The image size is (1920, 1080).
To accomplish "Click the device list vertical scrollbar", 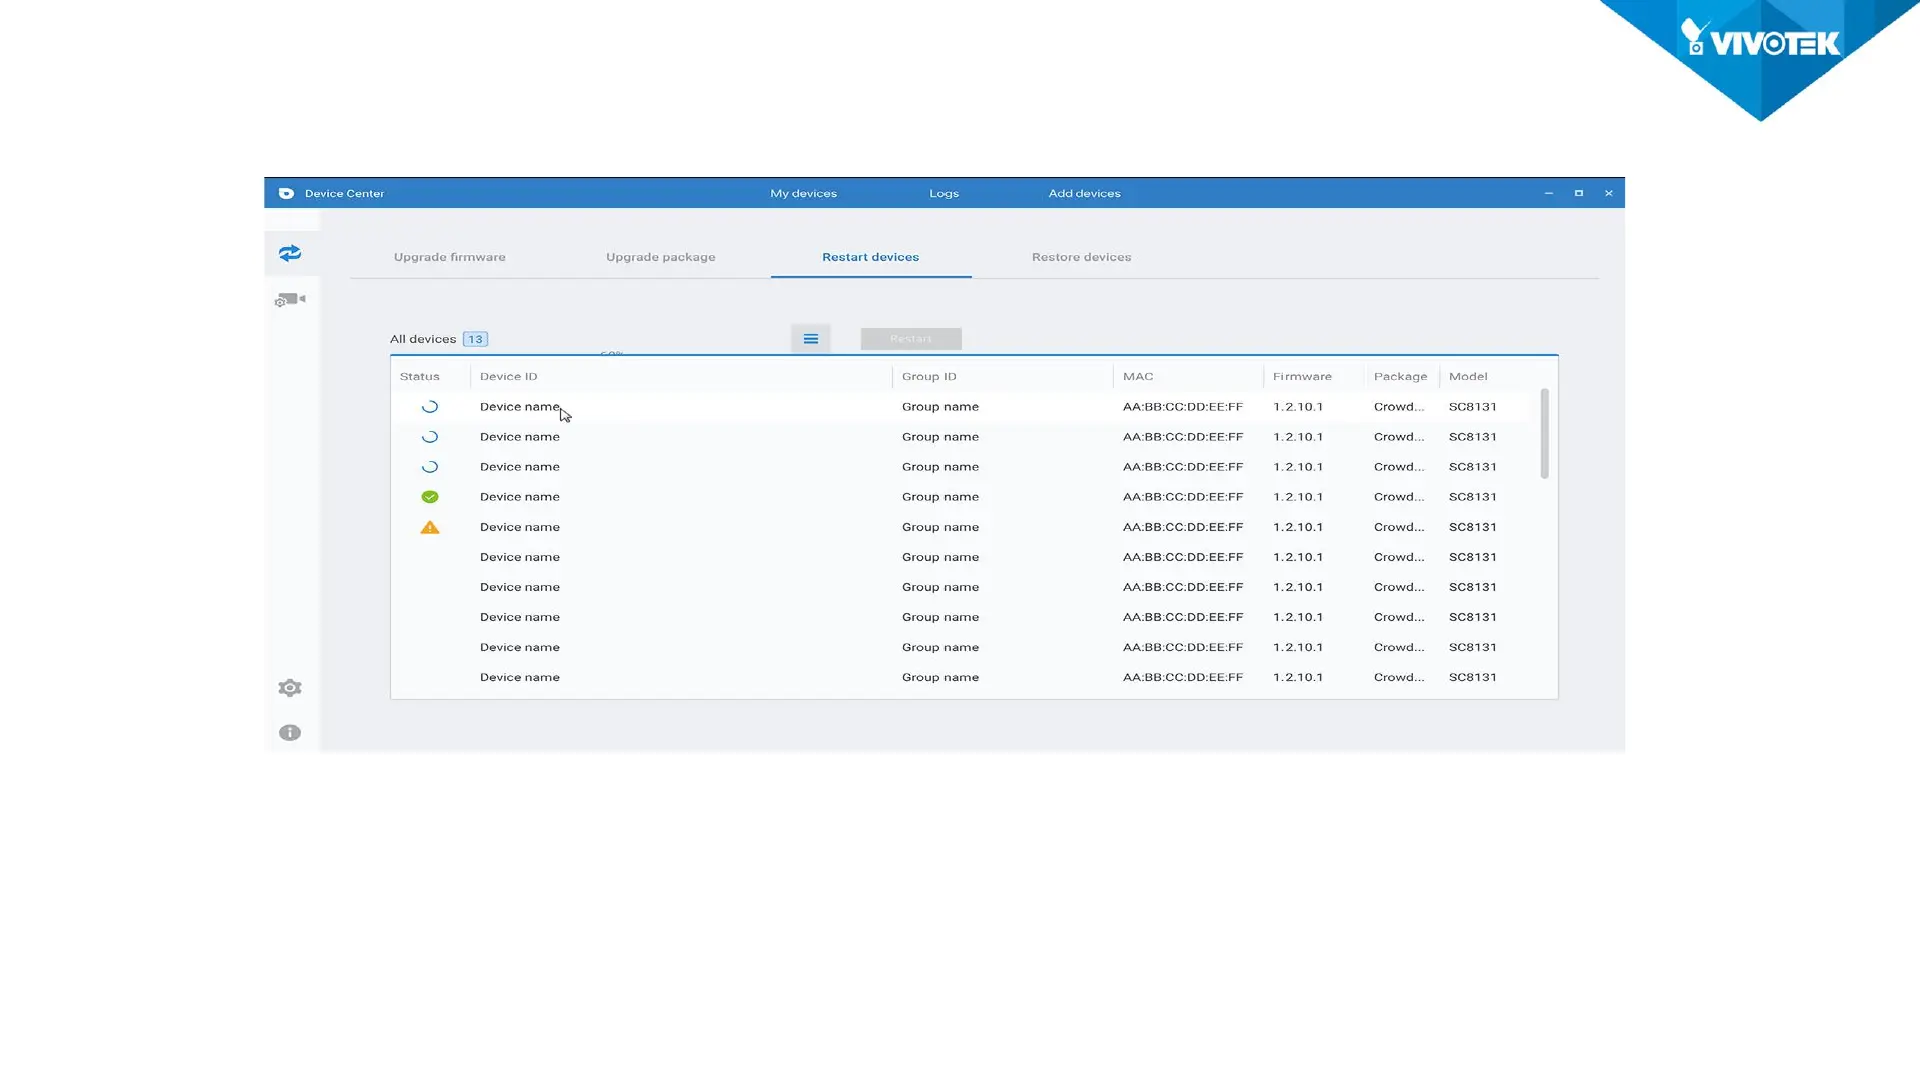I will click(x=1545, y=434).
